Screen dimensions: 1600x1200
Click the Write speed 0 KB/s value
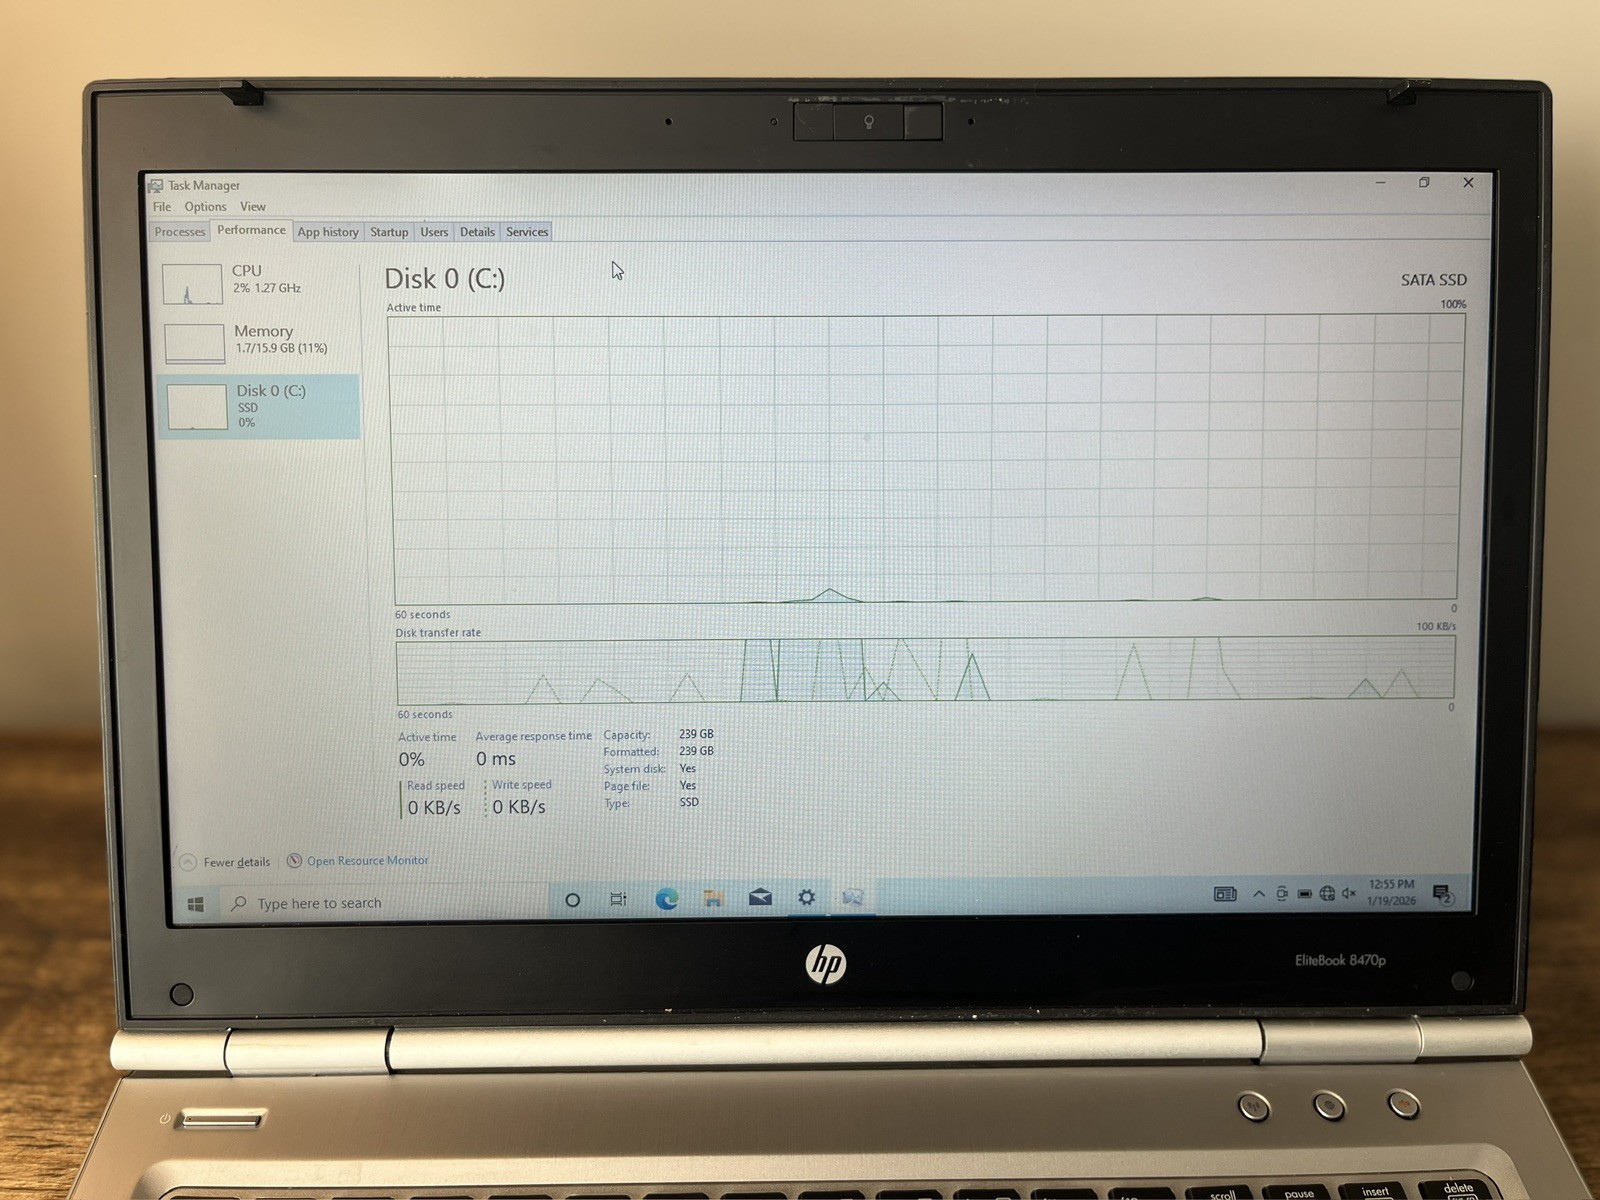(519, 807)
